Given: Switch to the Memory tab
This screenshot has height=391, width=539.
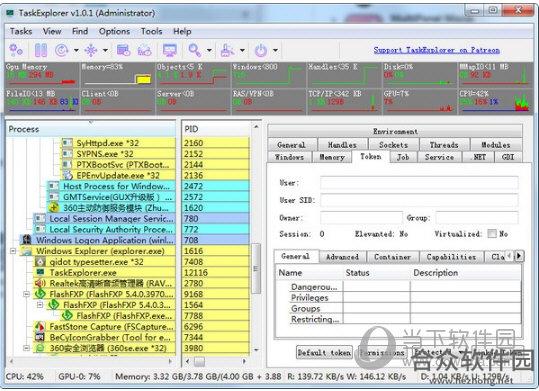Looking at the screenshot, I should click(332, 157).
